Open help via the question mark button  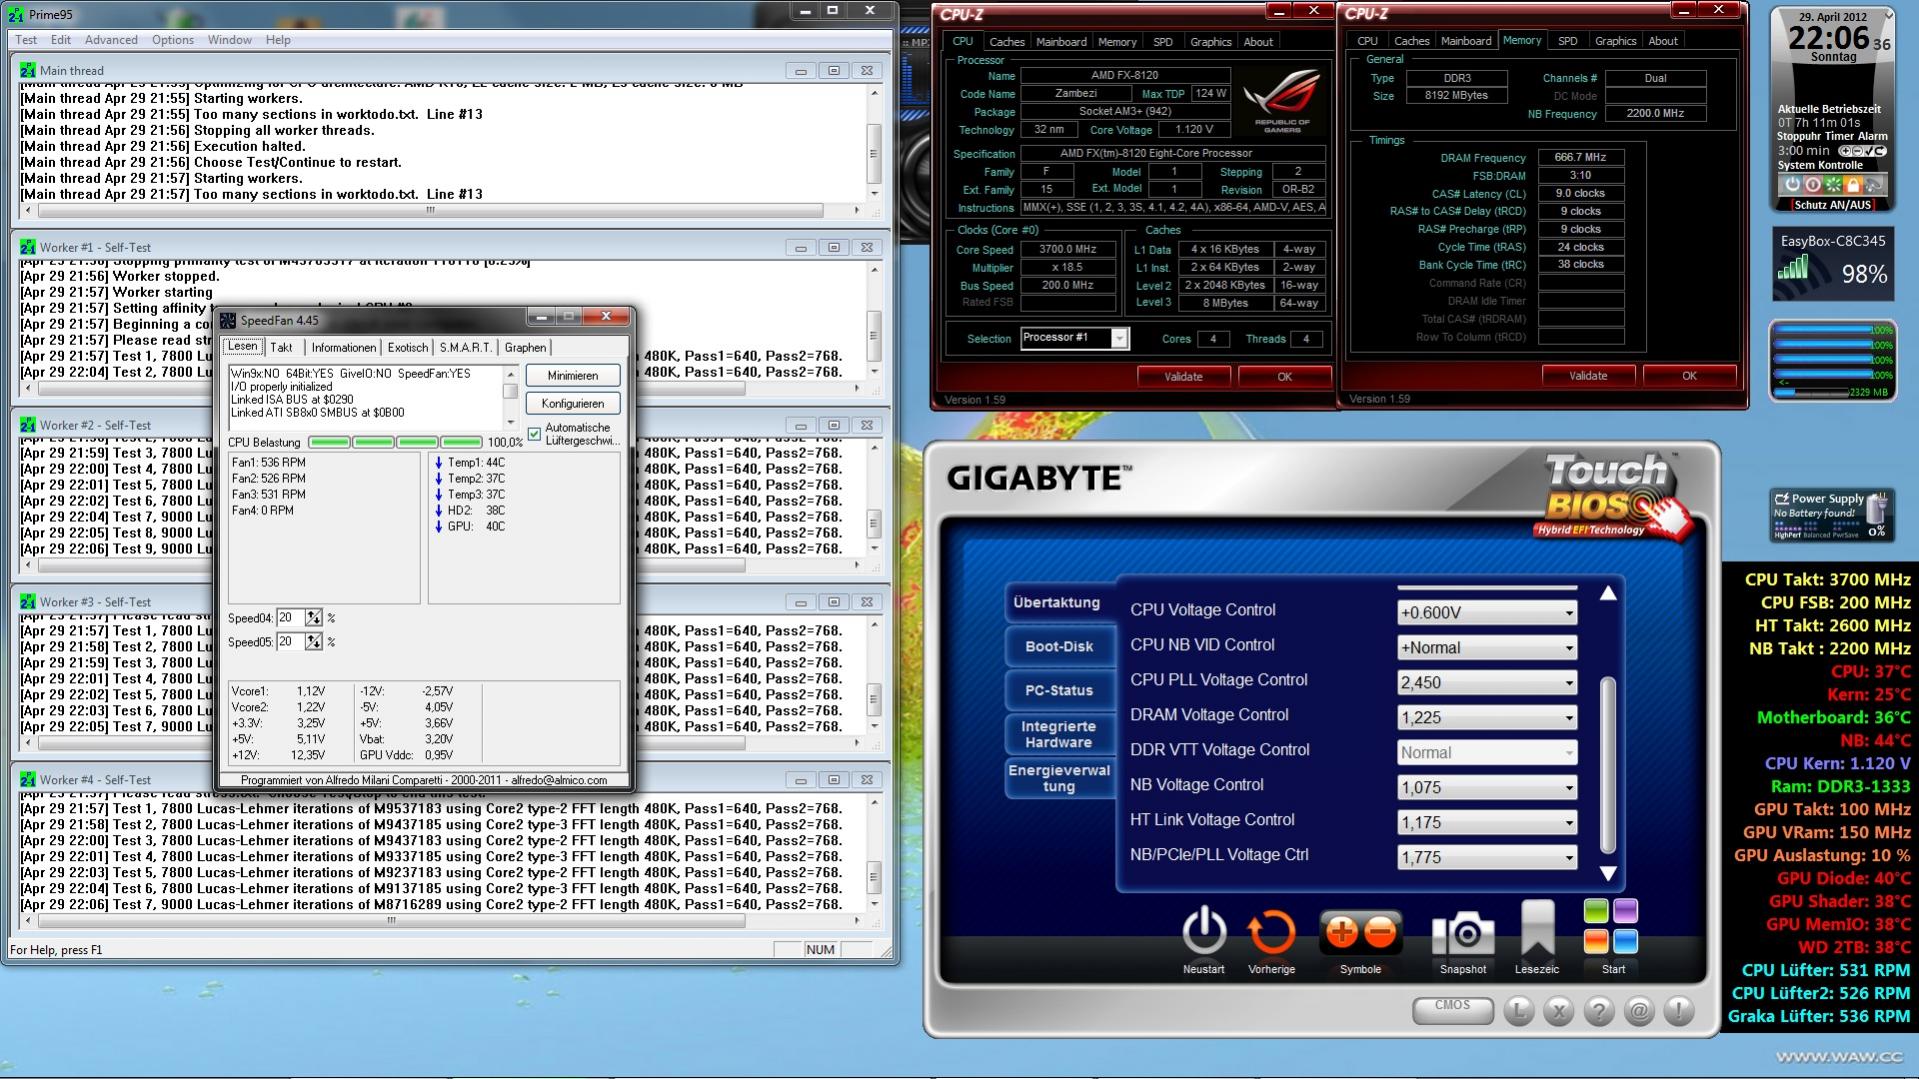pyautogui.click(x=1599, y=1011)
